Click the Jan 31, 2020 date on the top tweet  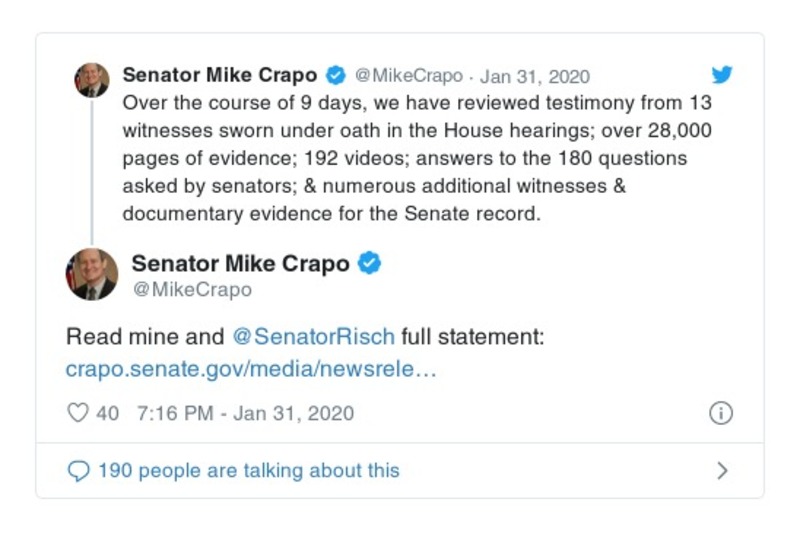coord(535,76)
